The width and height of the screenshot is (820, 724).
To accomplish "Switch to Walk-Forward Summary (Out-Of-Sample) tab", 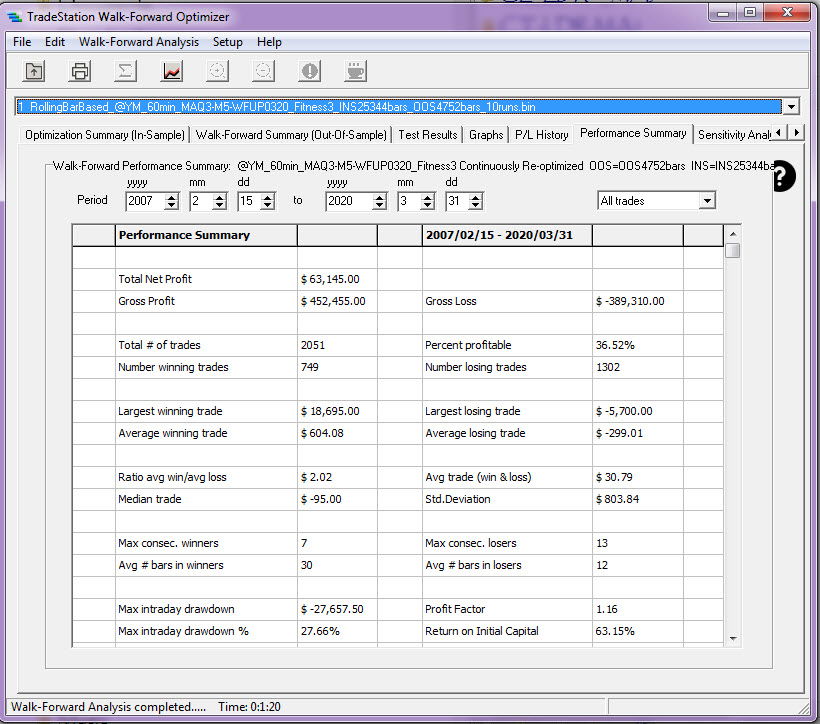I will pos(291,135).
